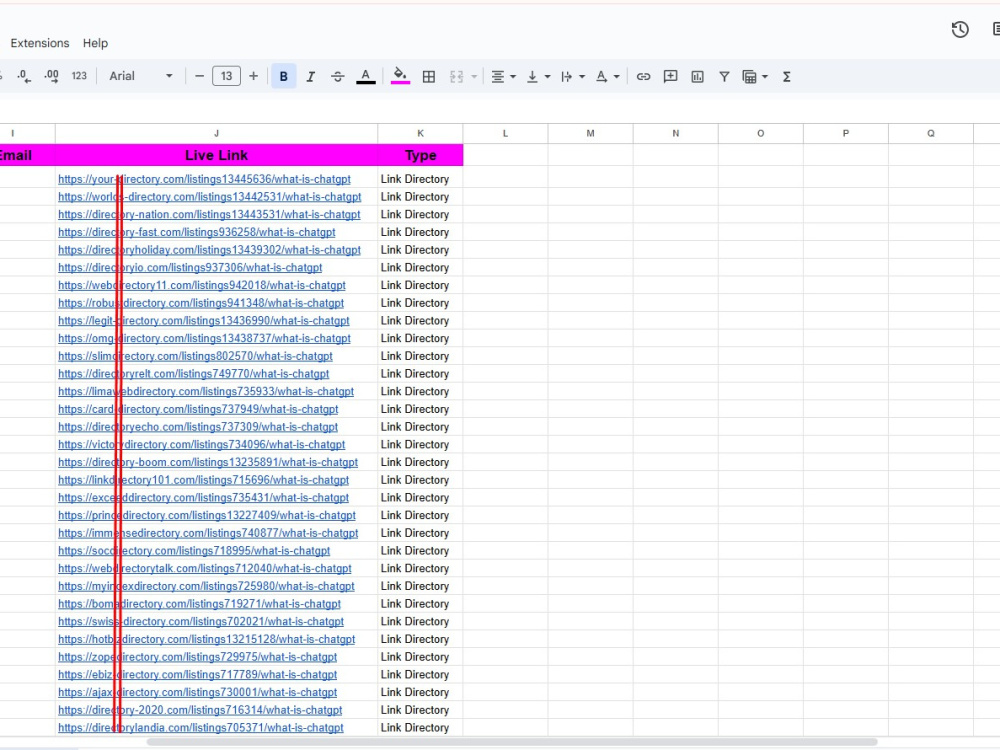Viewport: 1000px width, 750px height.
Task: Select the Type header cell
Action: (x=420, y=155)
